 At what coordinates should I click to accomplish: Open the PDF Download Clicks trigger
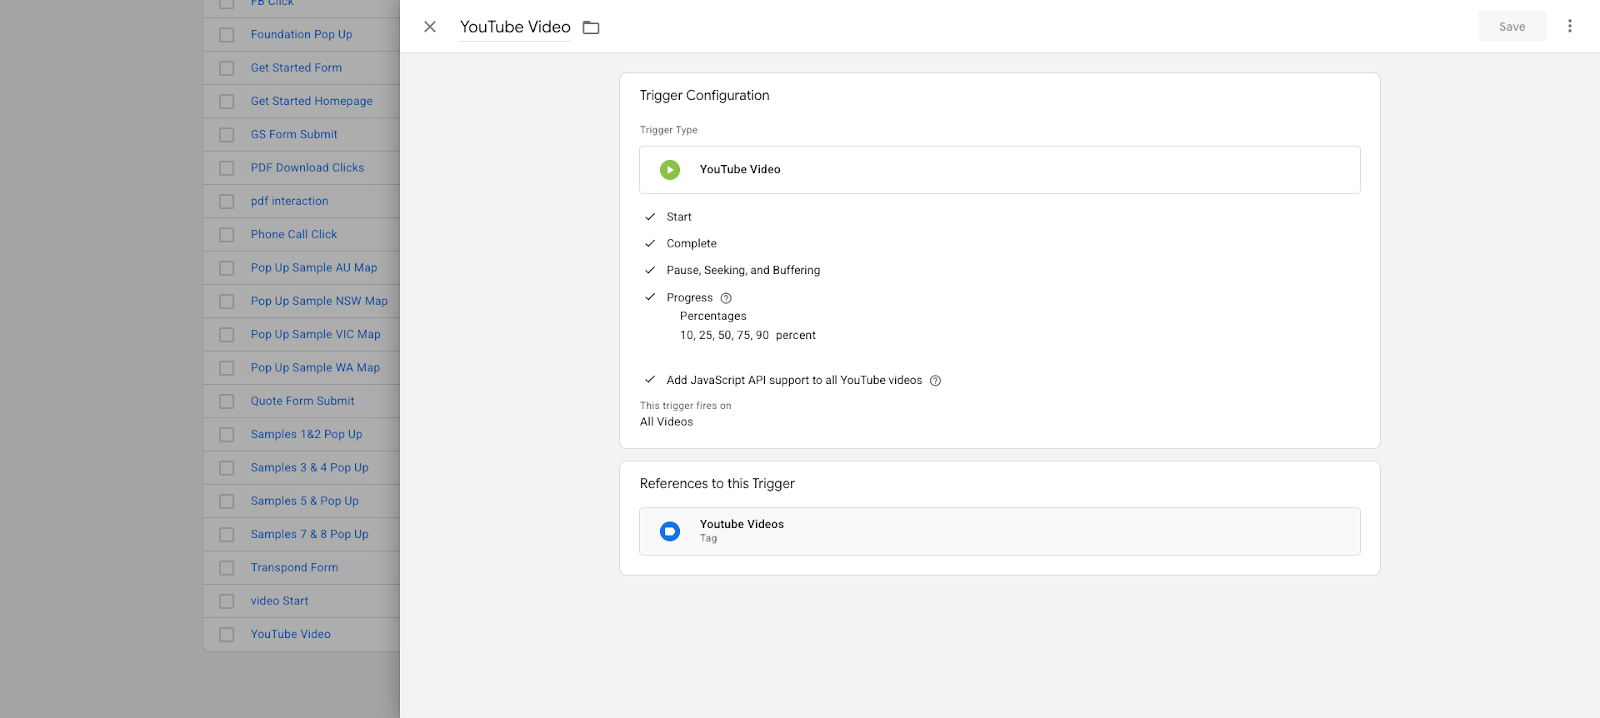click(x=307, y=168)
